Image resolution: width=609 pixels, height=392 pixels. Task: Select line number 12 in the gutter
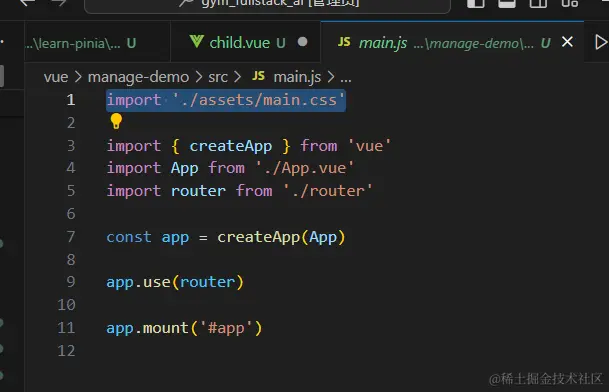coord(66,350)
